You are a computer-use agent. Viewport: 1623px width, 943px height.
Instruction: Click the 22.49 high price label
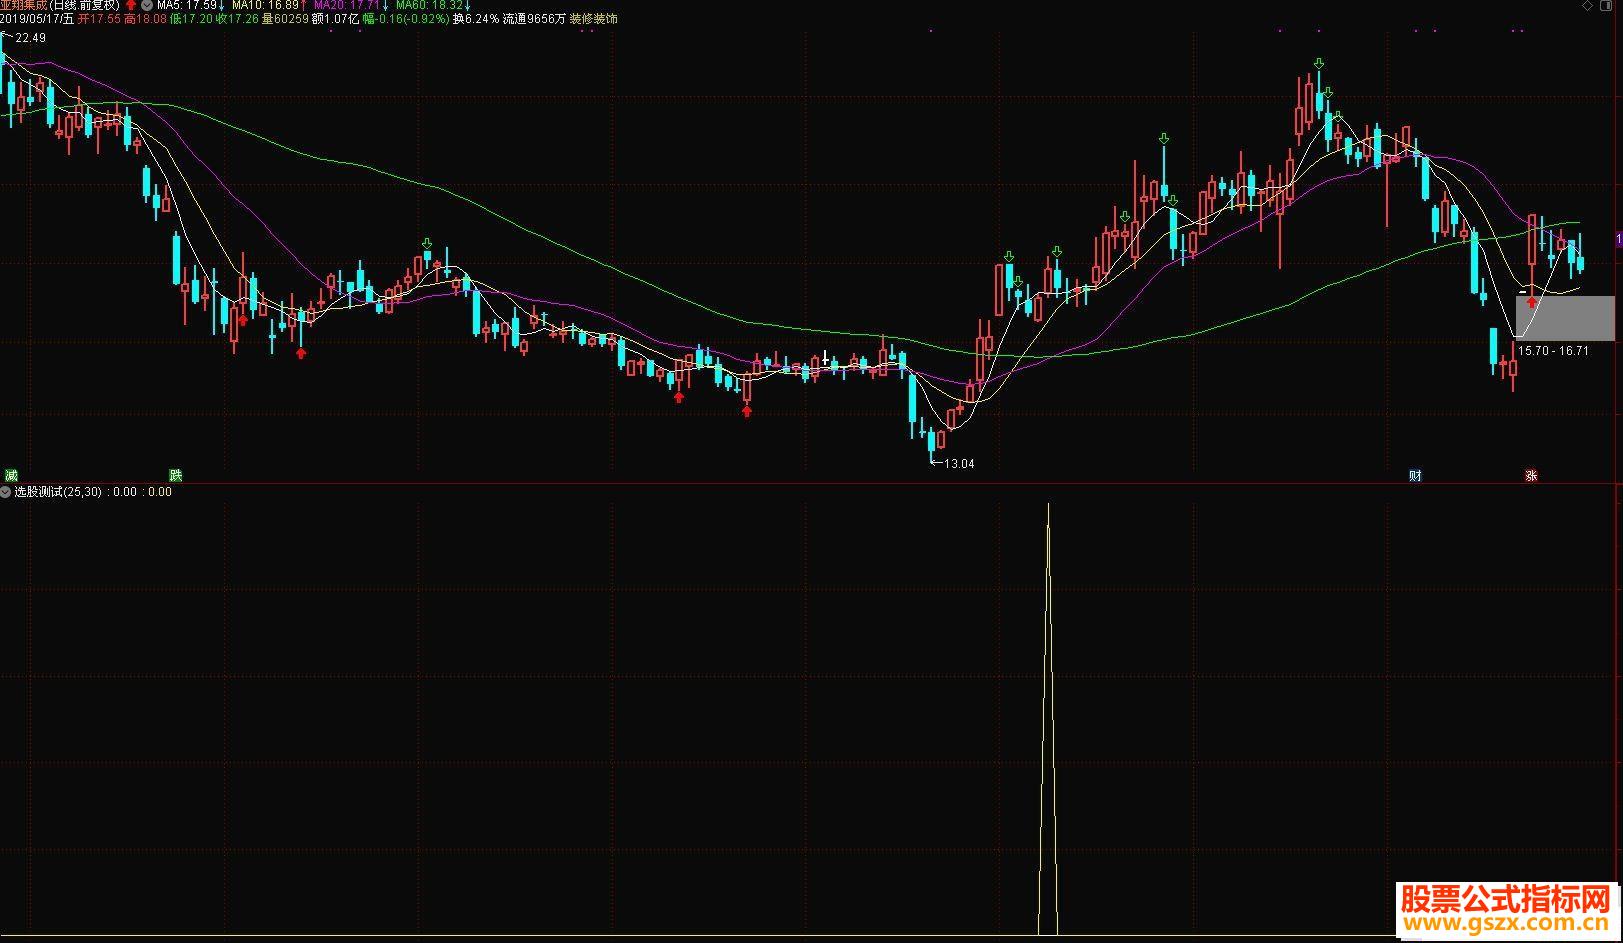click(x=30, y=38)
